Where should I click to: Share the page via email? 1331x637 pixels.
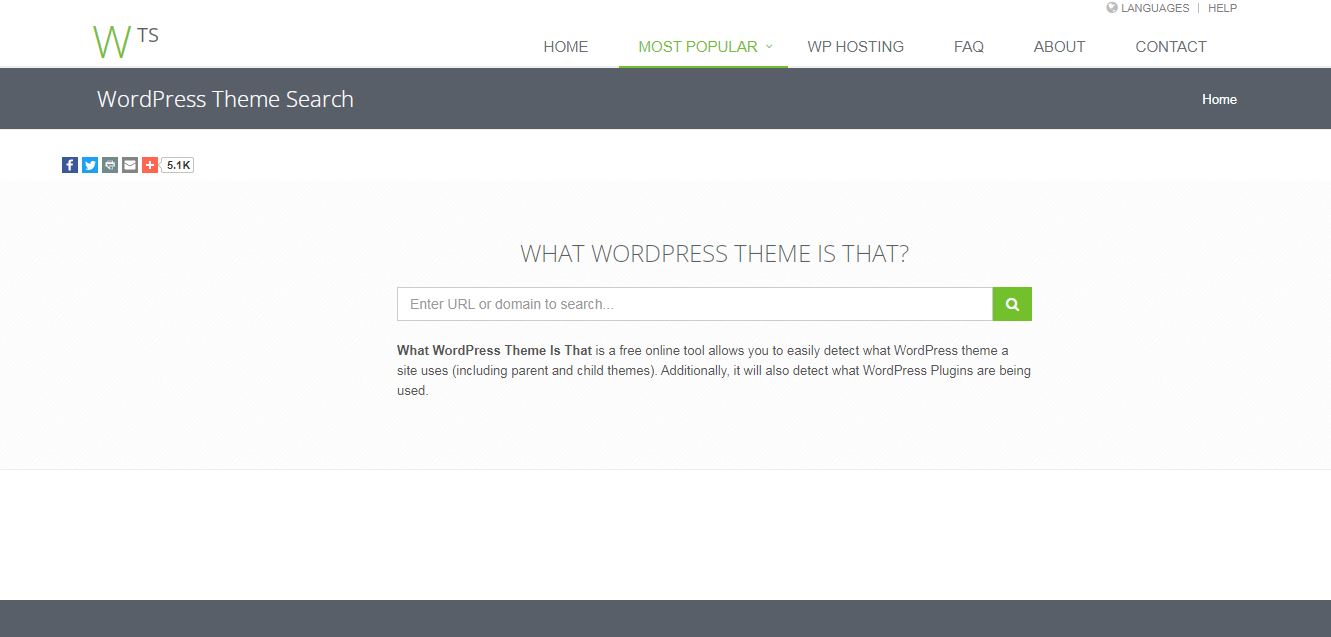129,164
